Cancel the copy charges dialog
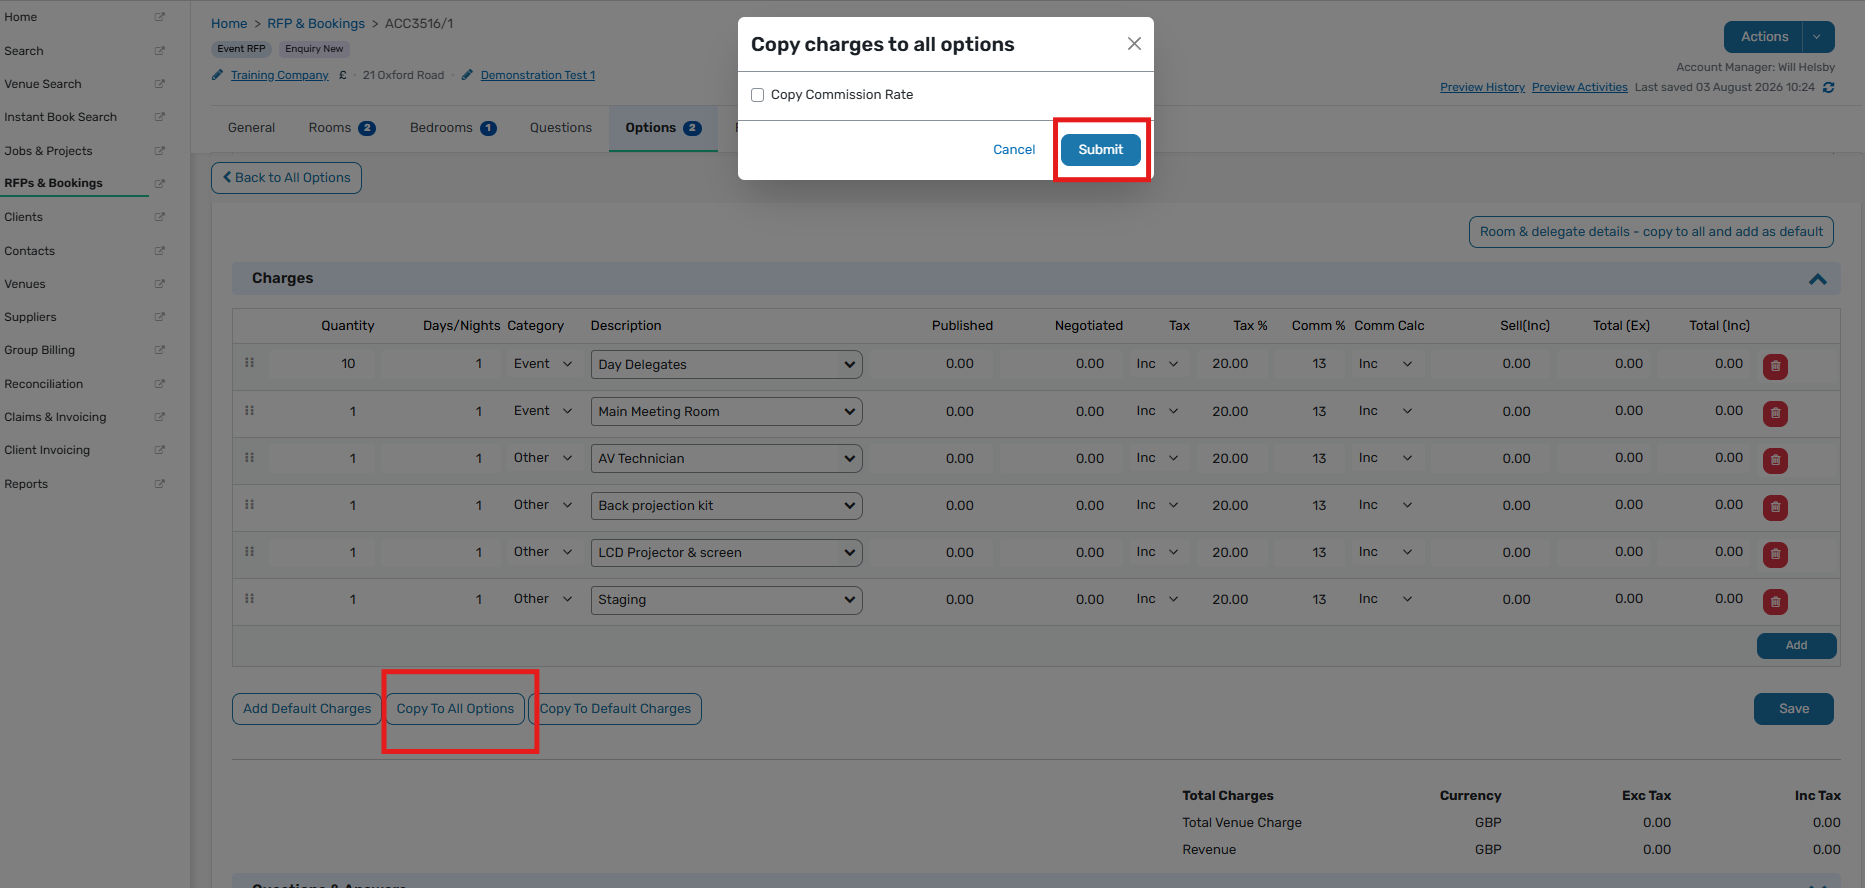This screenshot has width=1865, height=888. pos(1014,150)
